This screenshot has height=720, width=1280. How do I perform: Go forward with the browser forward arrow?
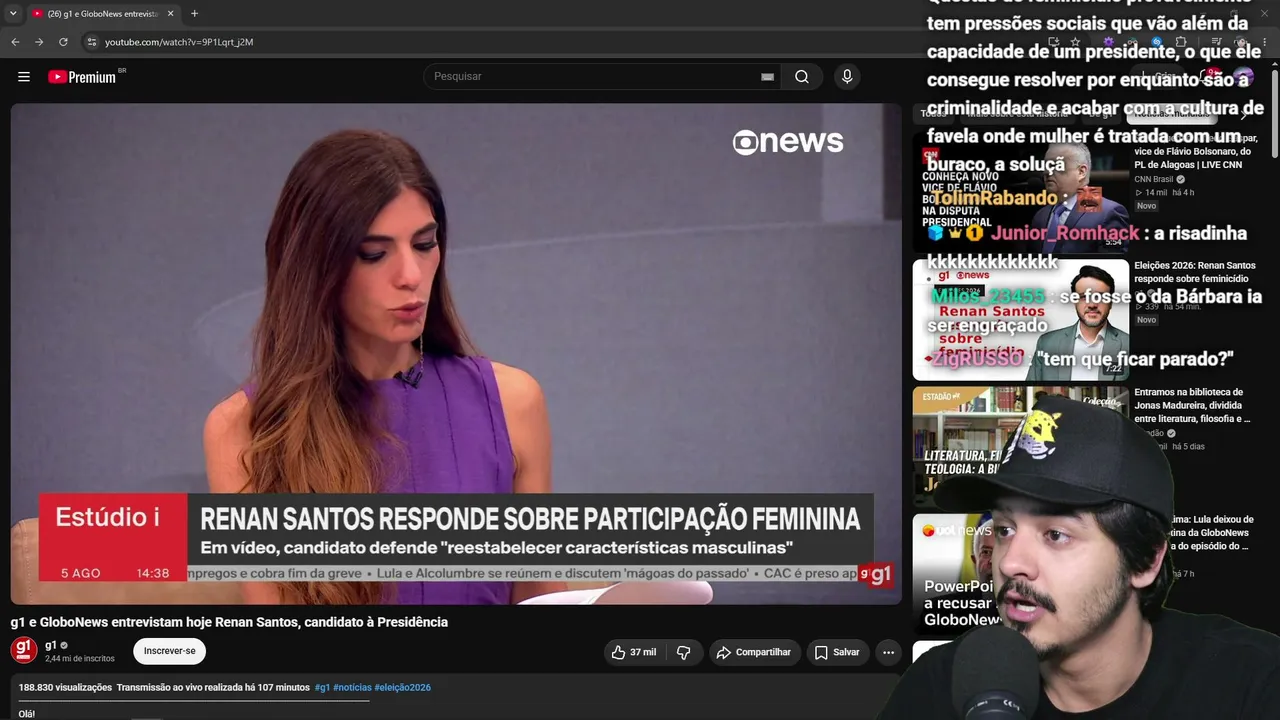click(39, 42)
